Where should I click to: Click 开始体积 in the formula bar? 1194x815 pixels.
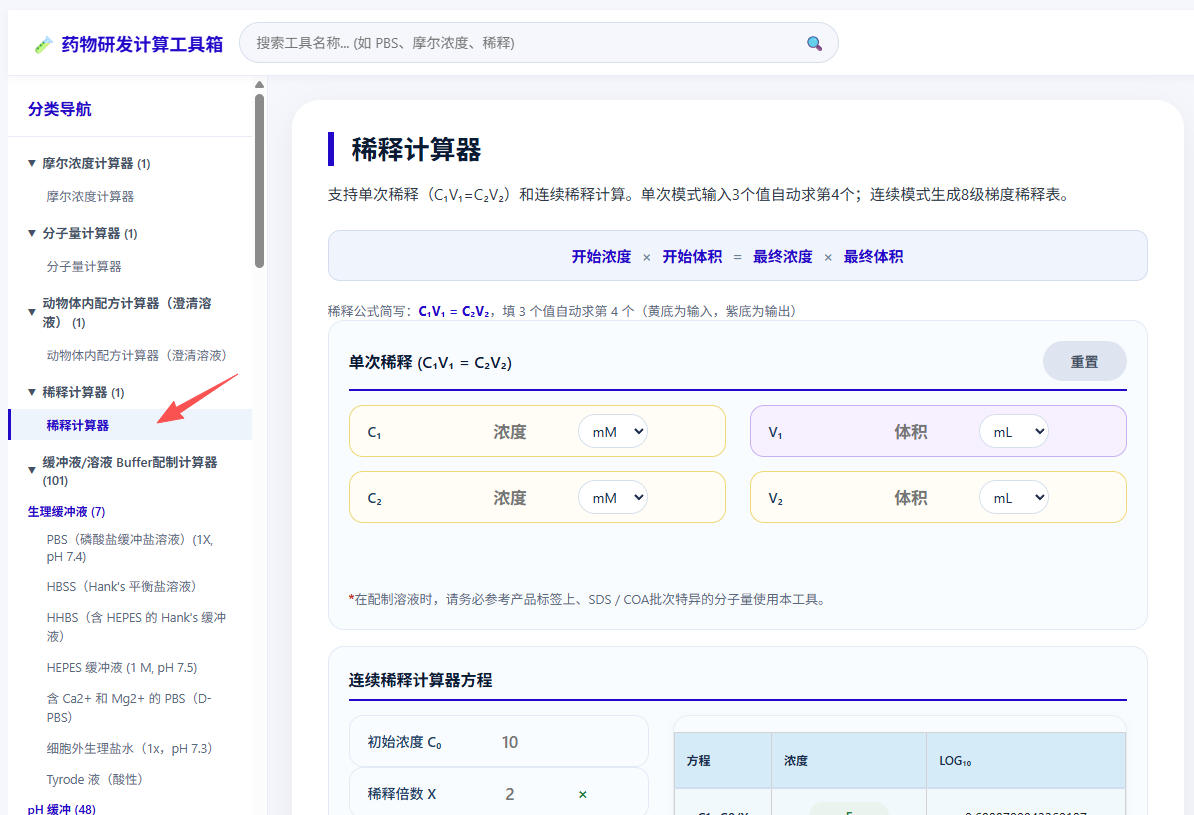coord(692,257)
